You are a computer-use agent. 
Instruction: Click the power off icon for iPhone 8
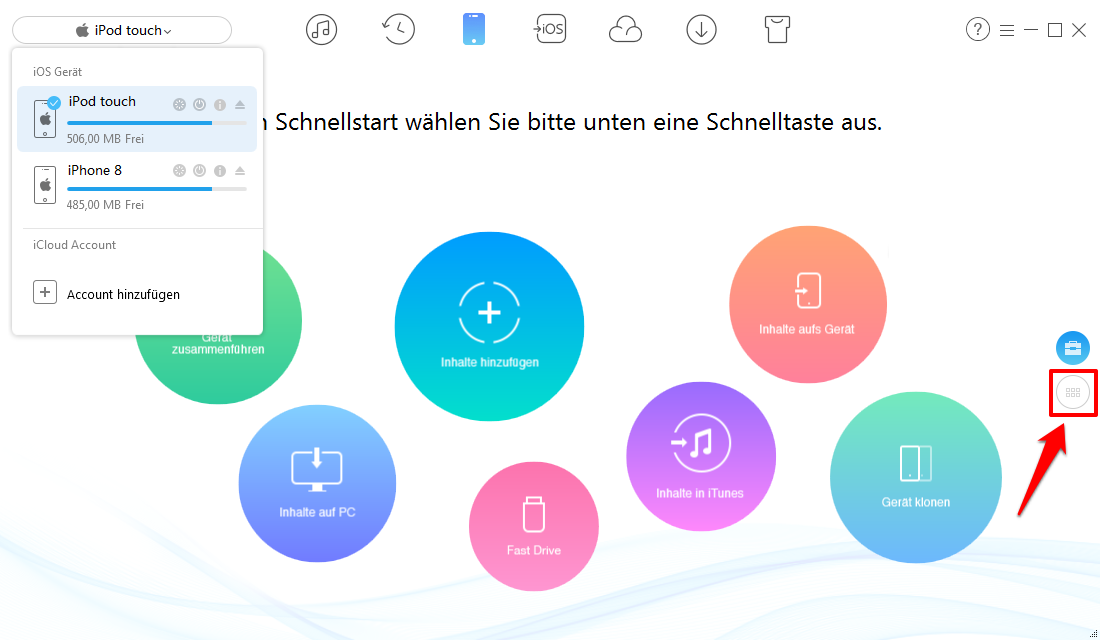[x=200, y=171]
